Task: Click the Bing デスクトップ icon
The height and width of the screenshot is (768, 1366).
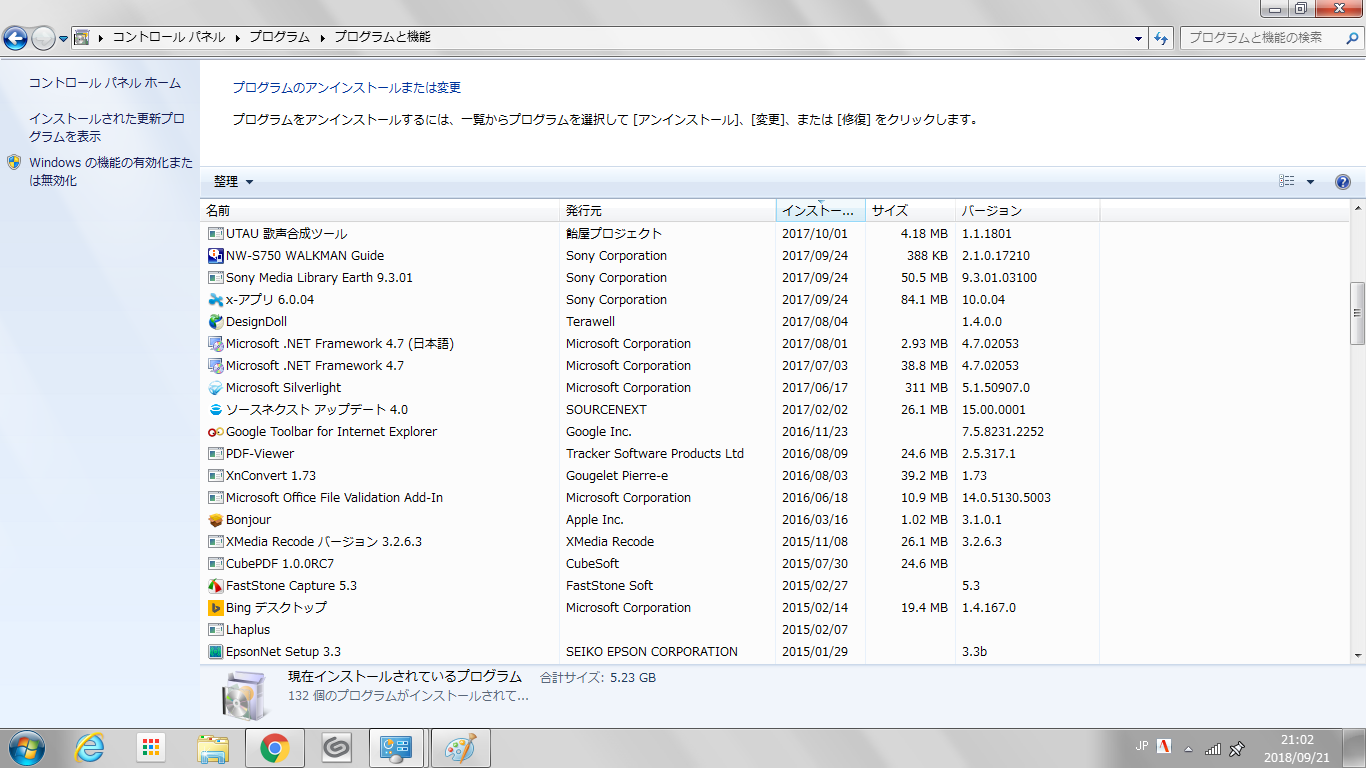Action: [215, 608]
